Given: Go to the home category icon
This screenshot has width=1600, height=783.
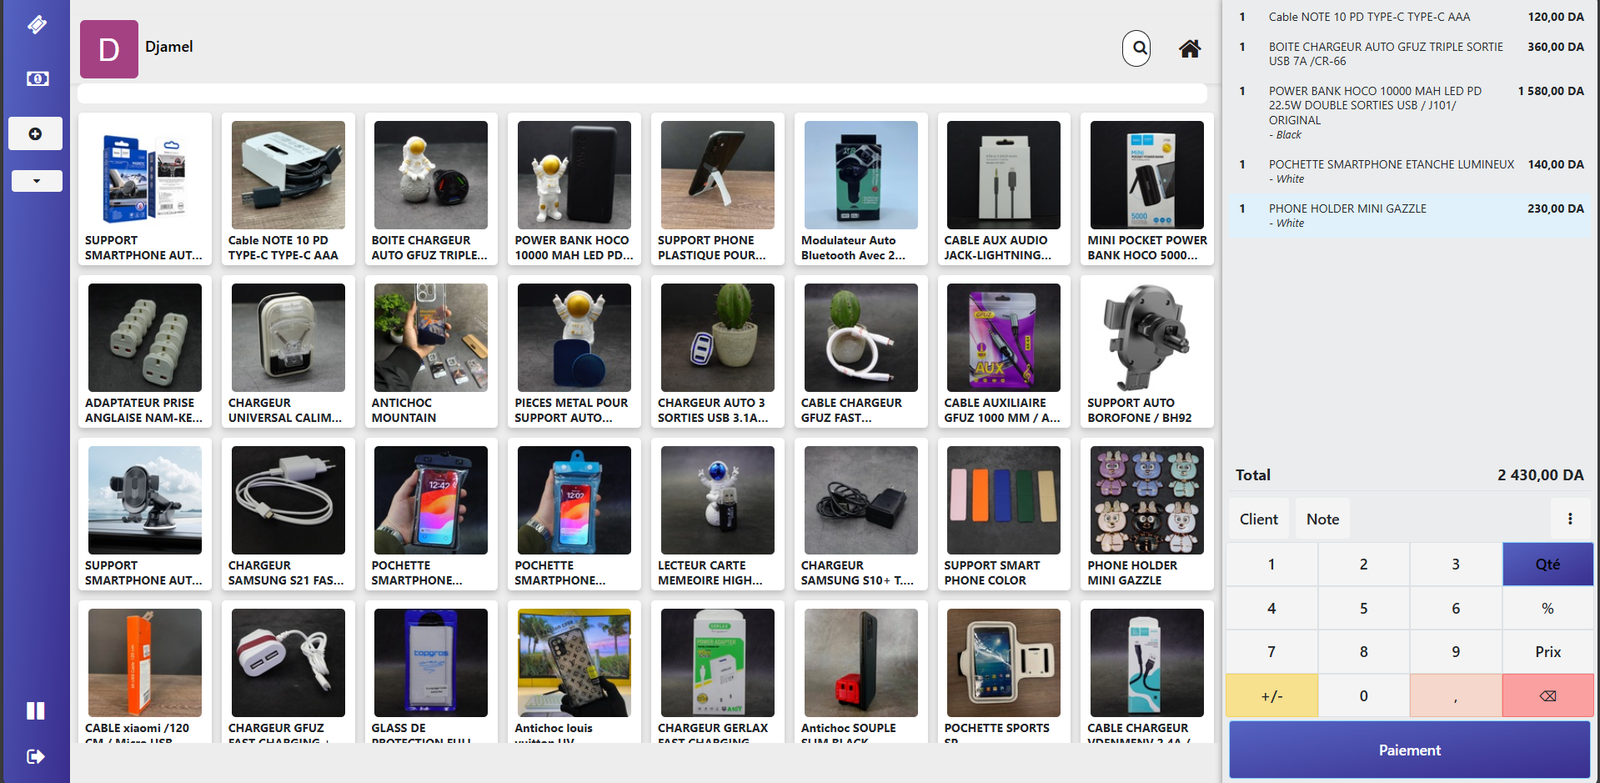Looking at the screenshot, I should coord(1189,49).
